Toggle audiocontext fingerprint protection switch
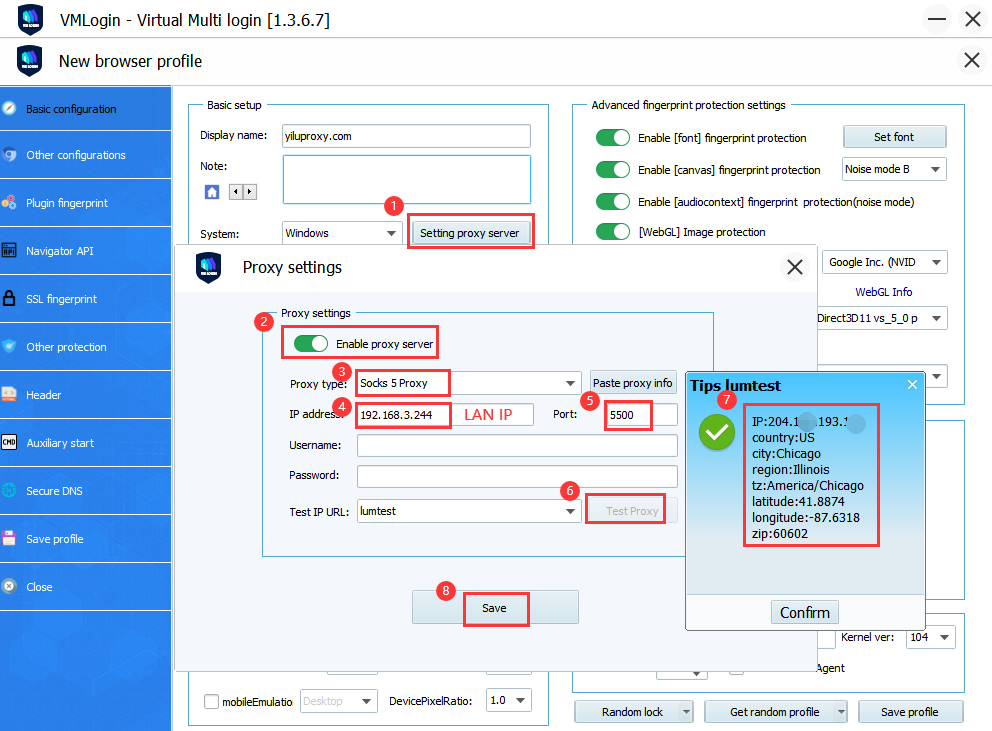 (612, 201)
